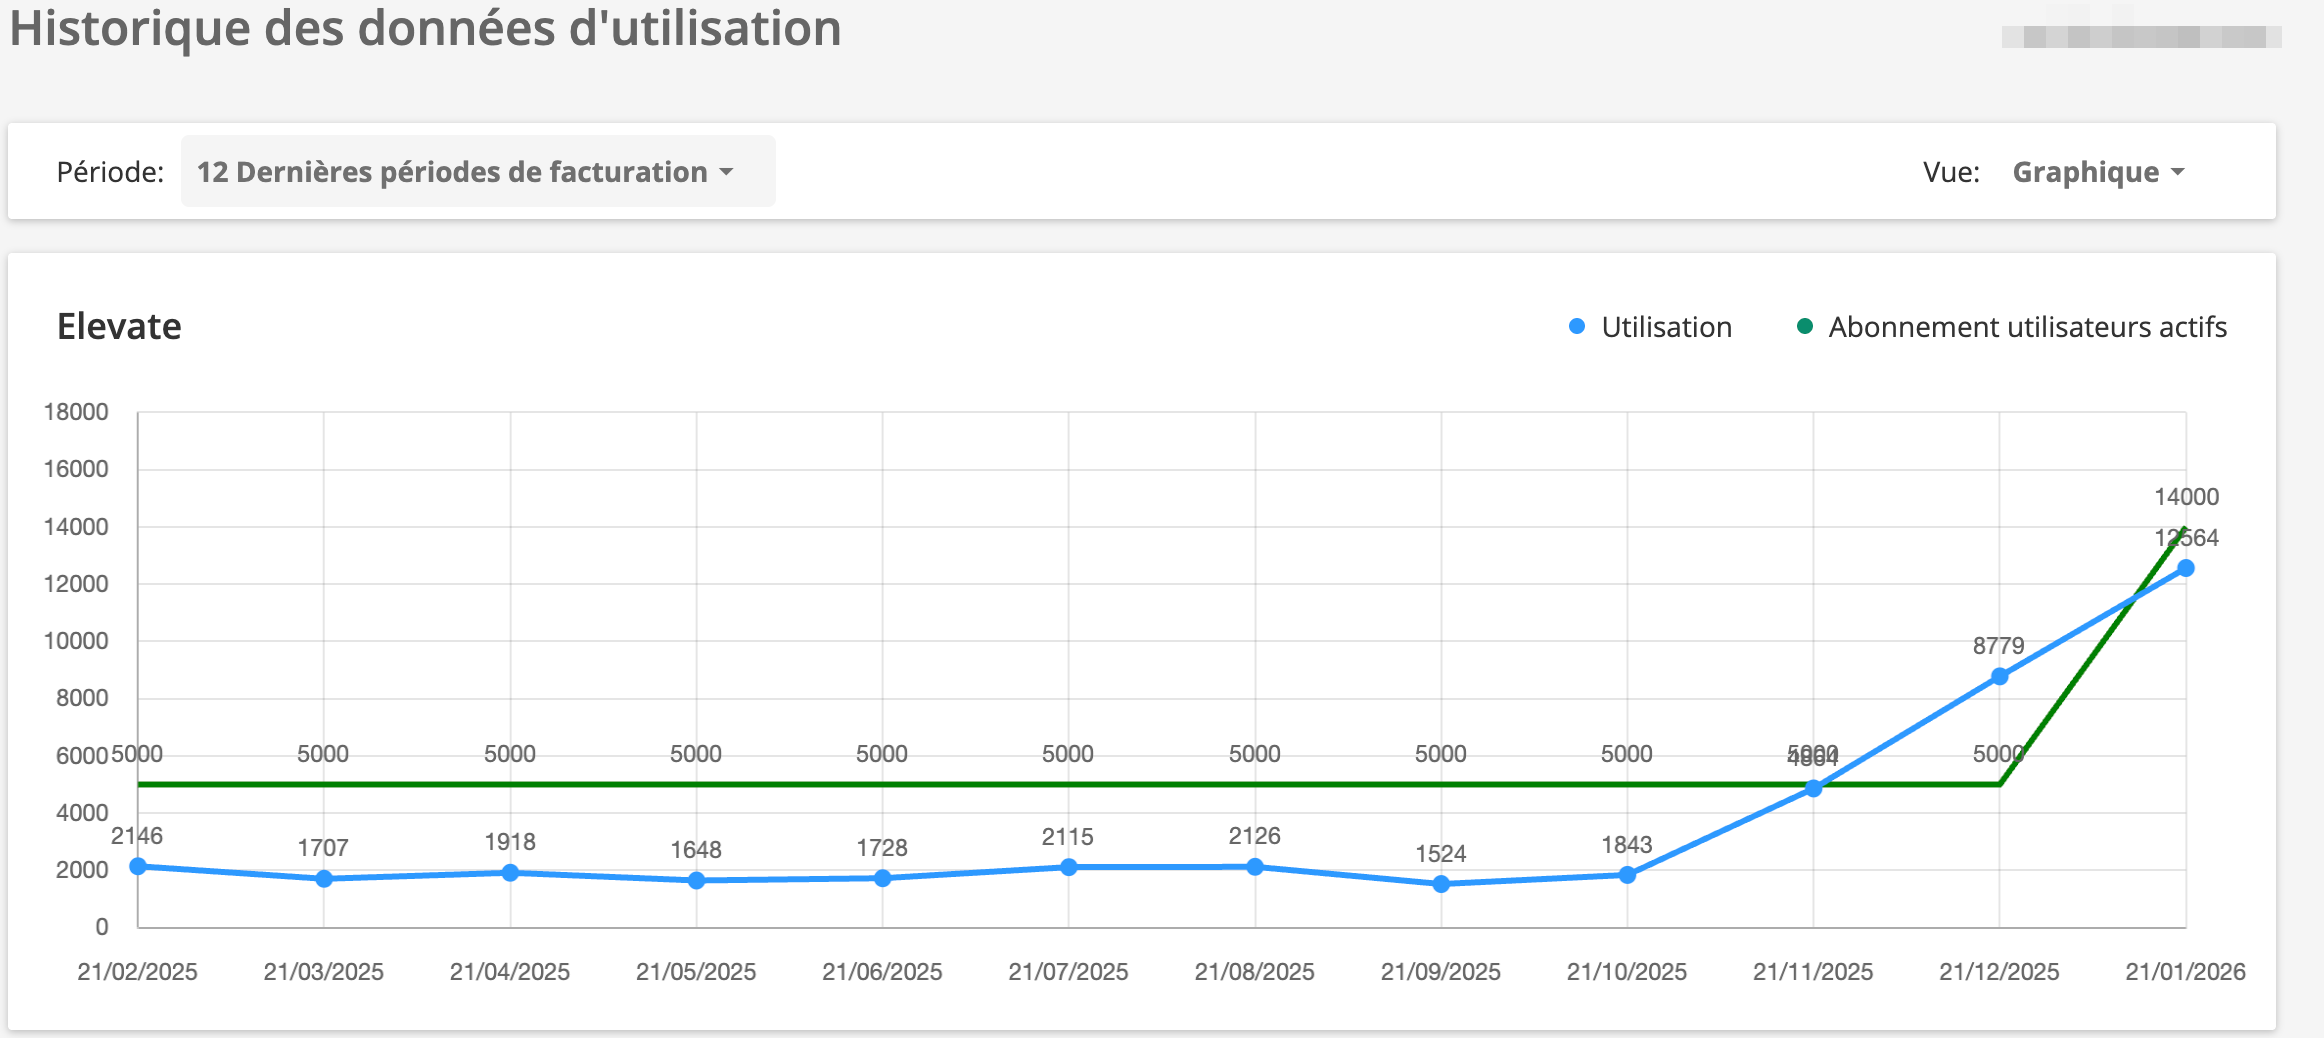Select the data point labeled 1843
Image resolution: width=2324 pixels, height=1038 pixels.
coord(1626,873)
